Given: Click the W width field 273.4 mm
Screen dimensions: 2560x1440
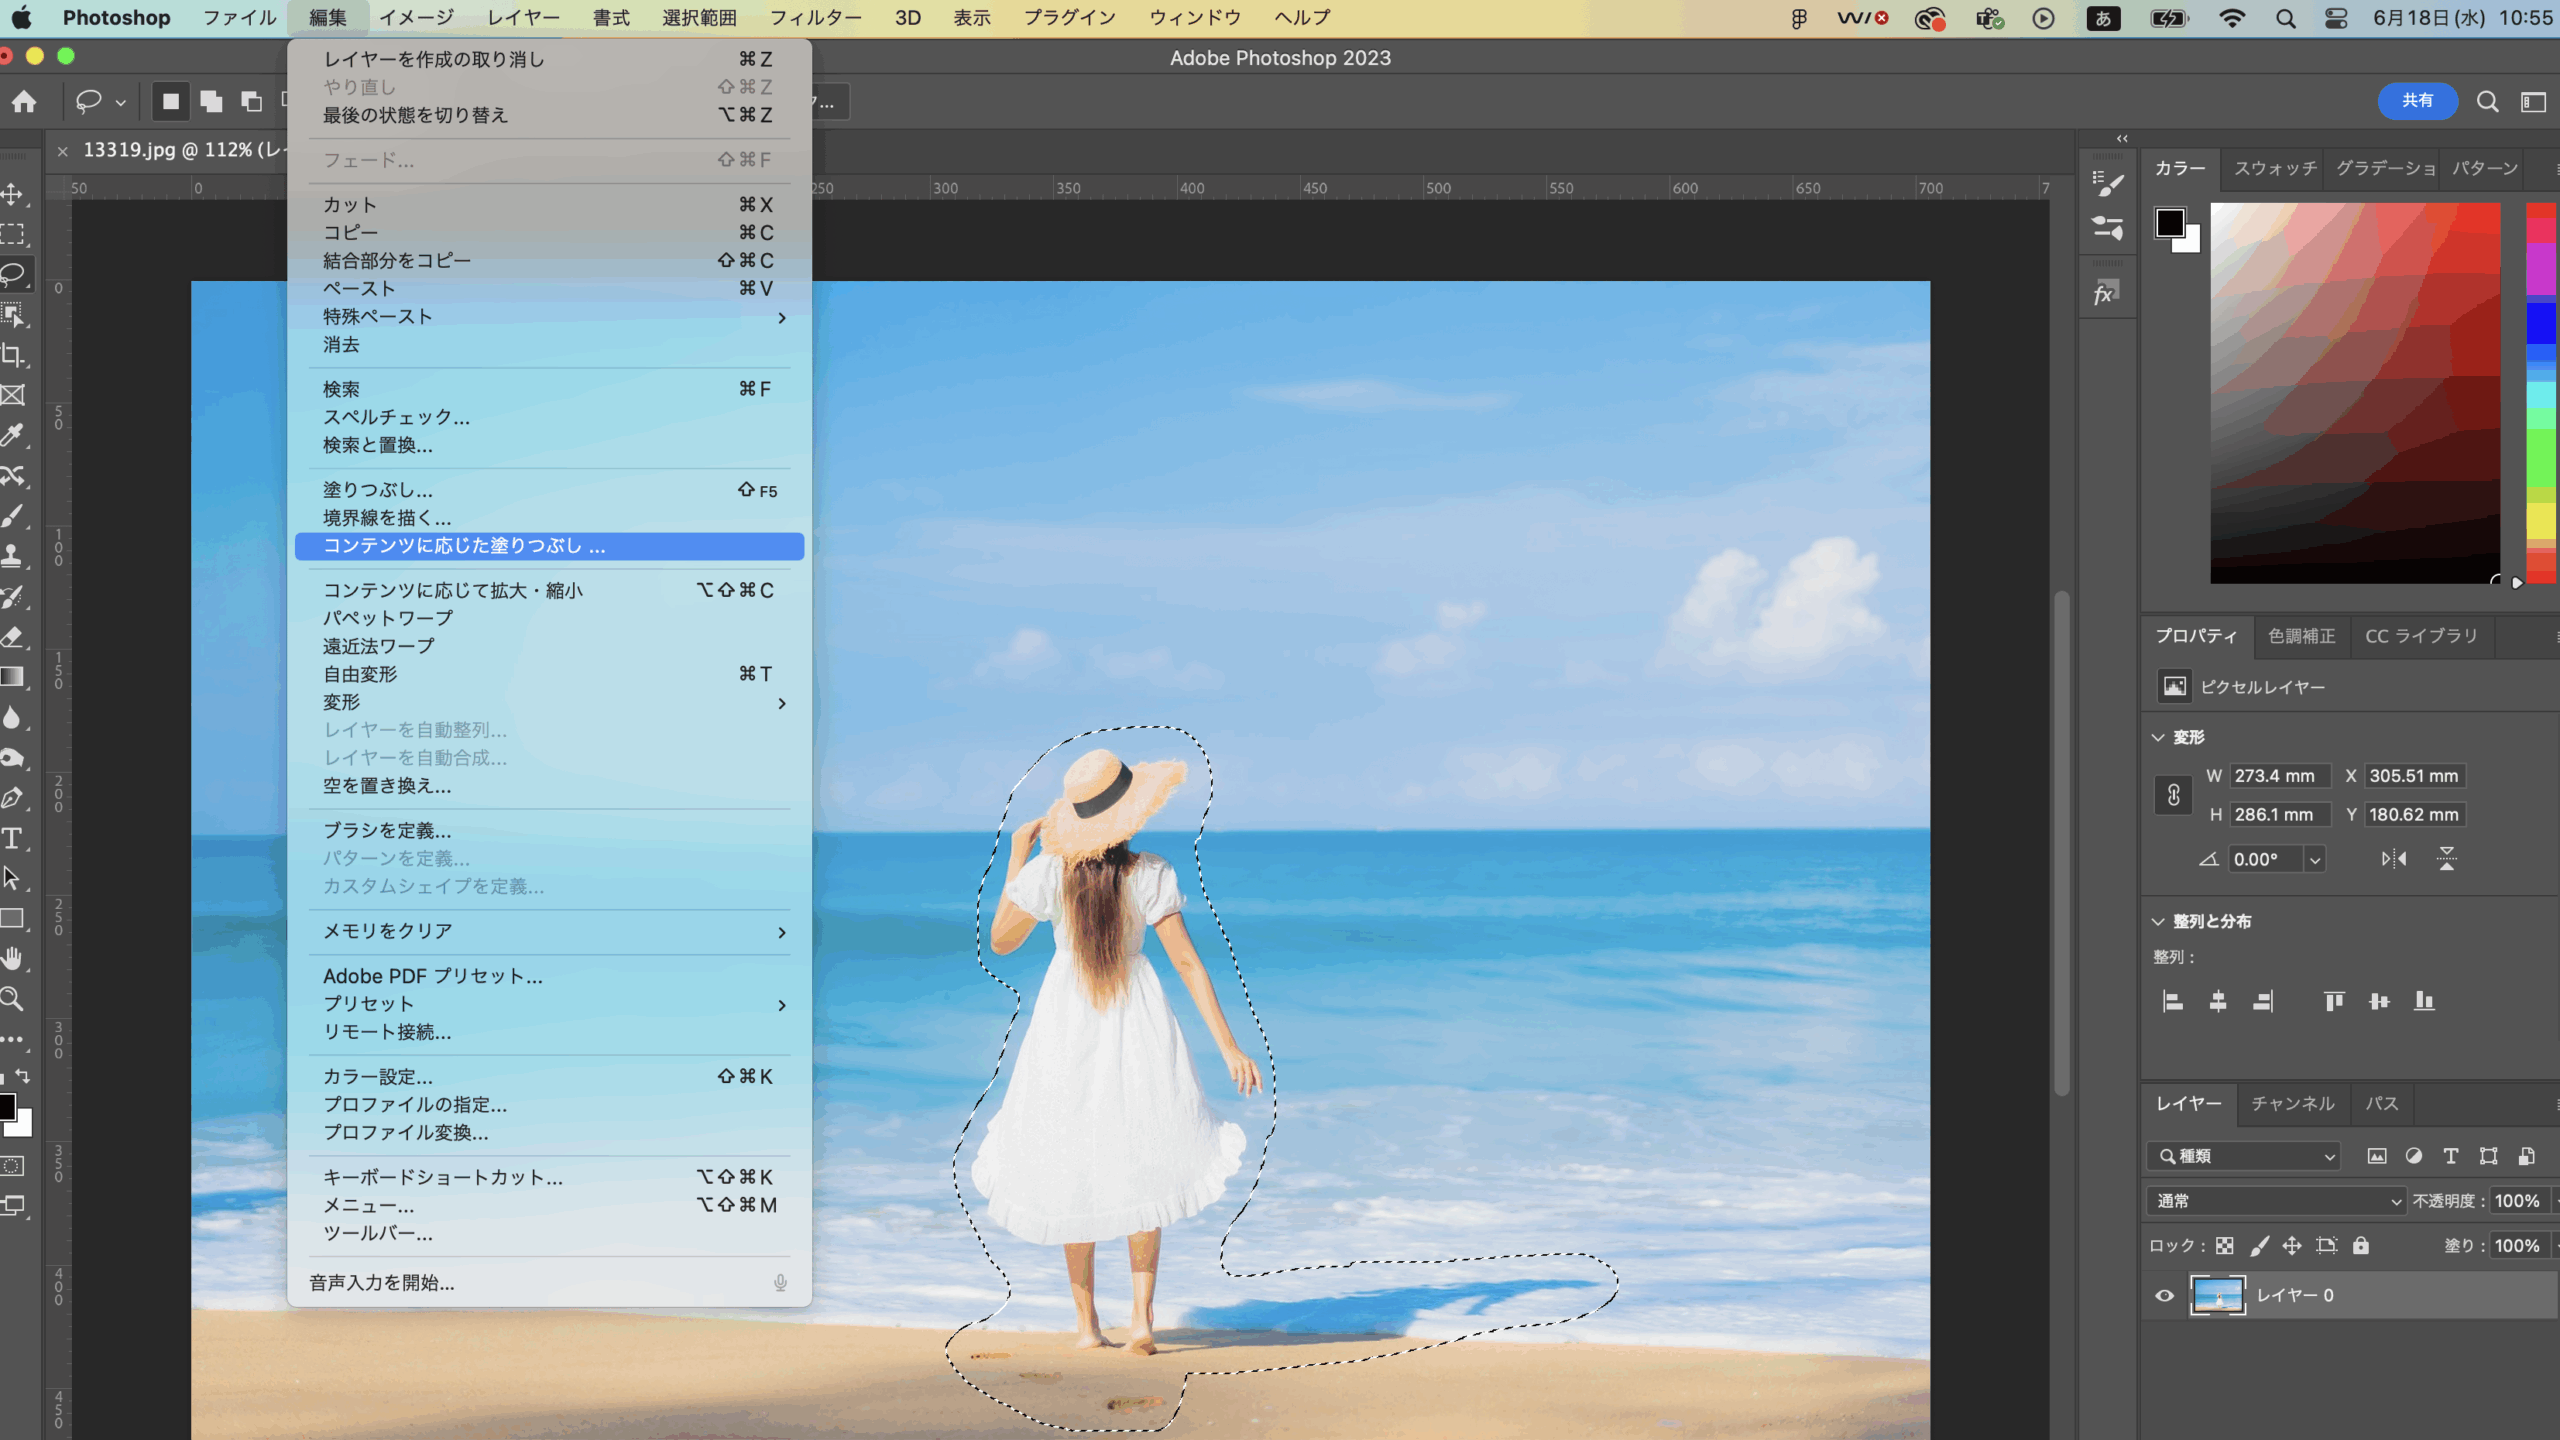Looking at the screenshot, I should point(2280,776).
